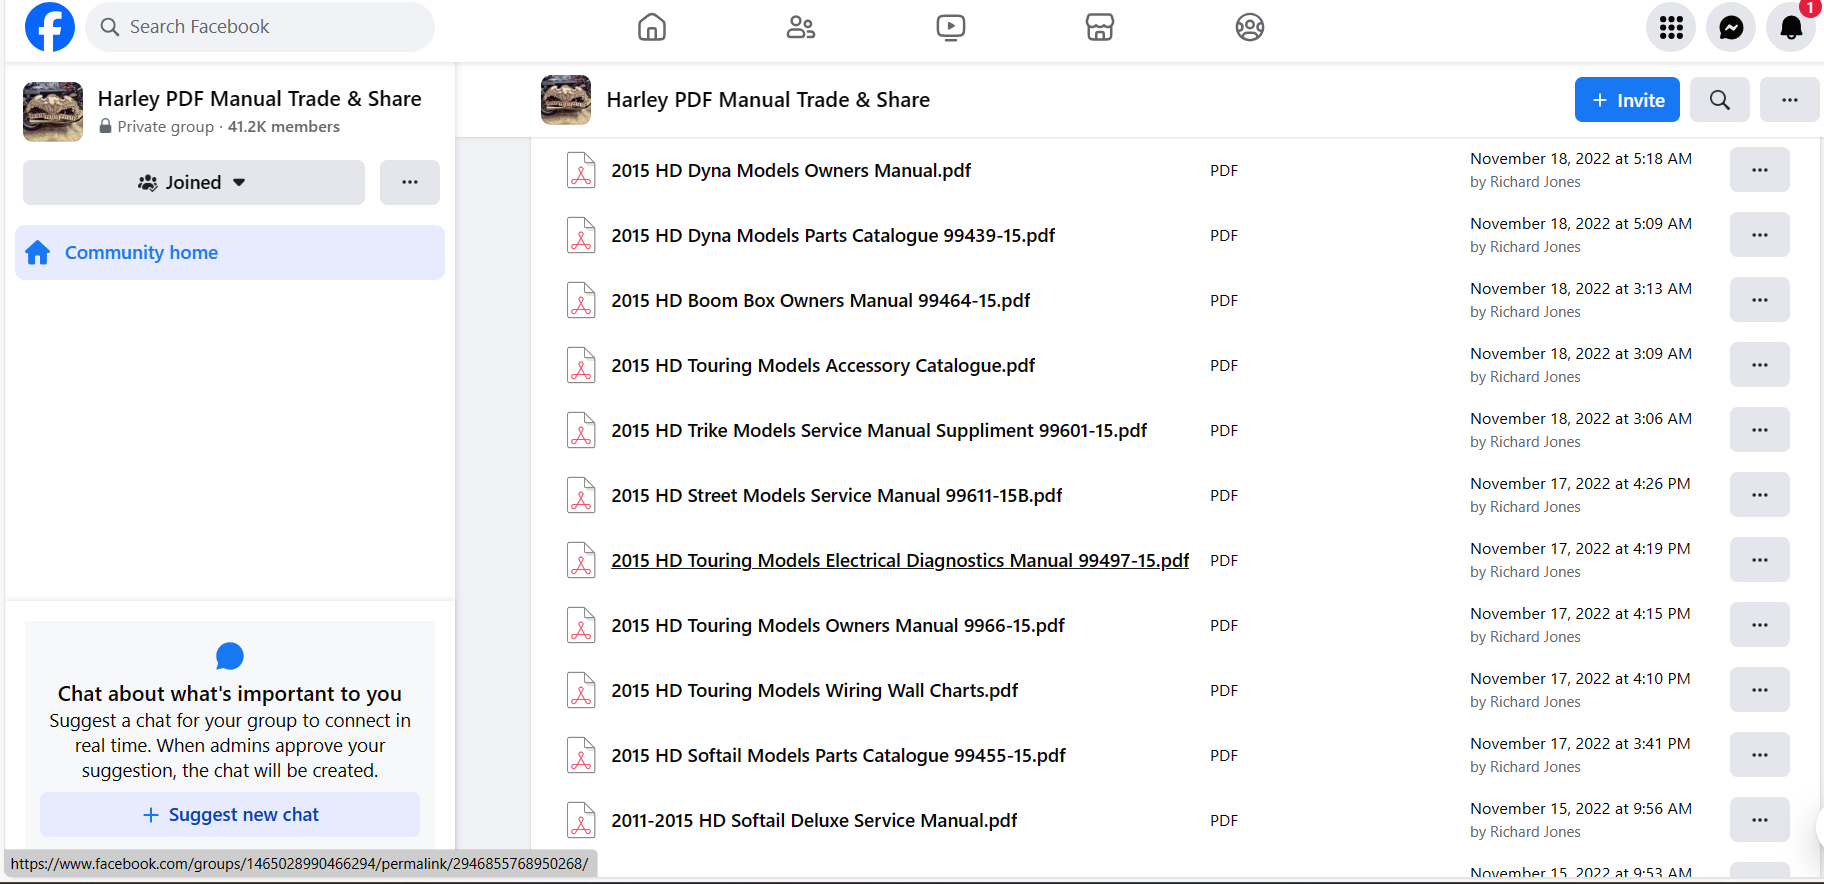Image resolution: width=1824 pixels, height=884 pixels.
Task: Open the Groups icon in top navigation
Action: tap(1249, 27)
